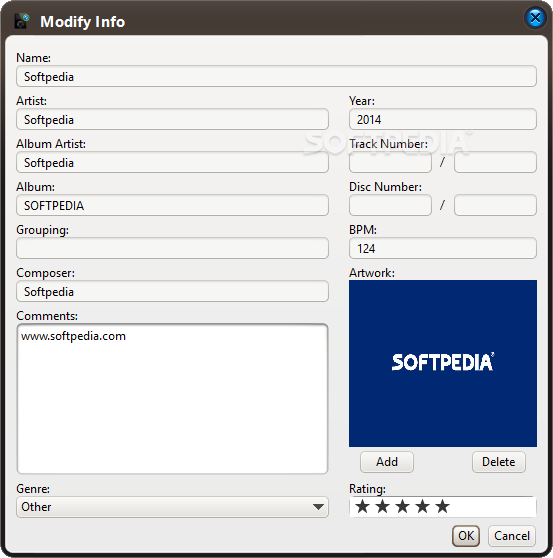Click inside the Comments text area
The image size is (553, 558).
(172, 399)
